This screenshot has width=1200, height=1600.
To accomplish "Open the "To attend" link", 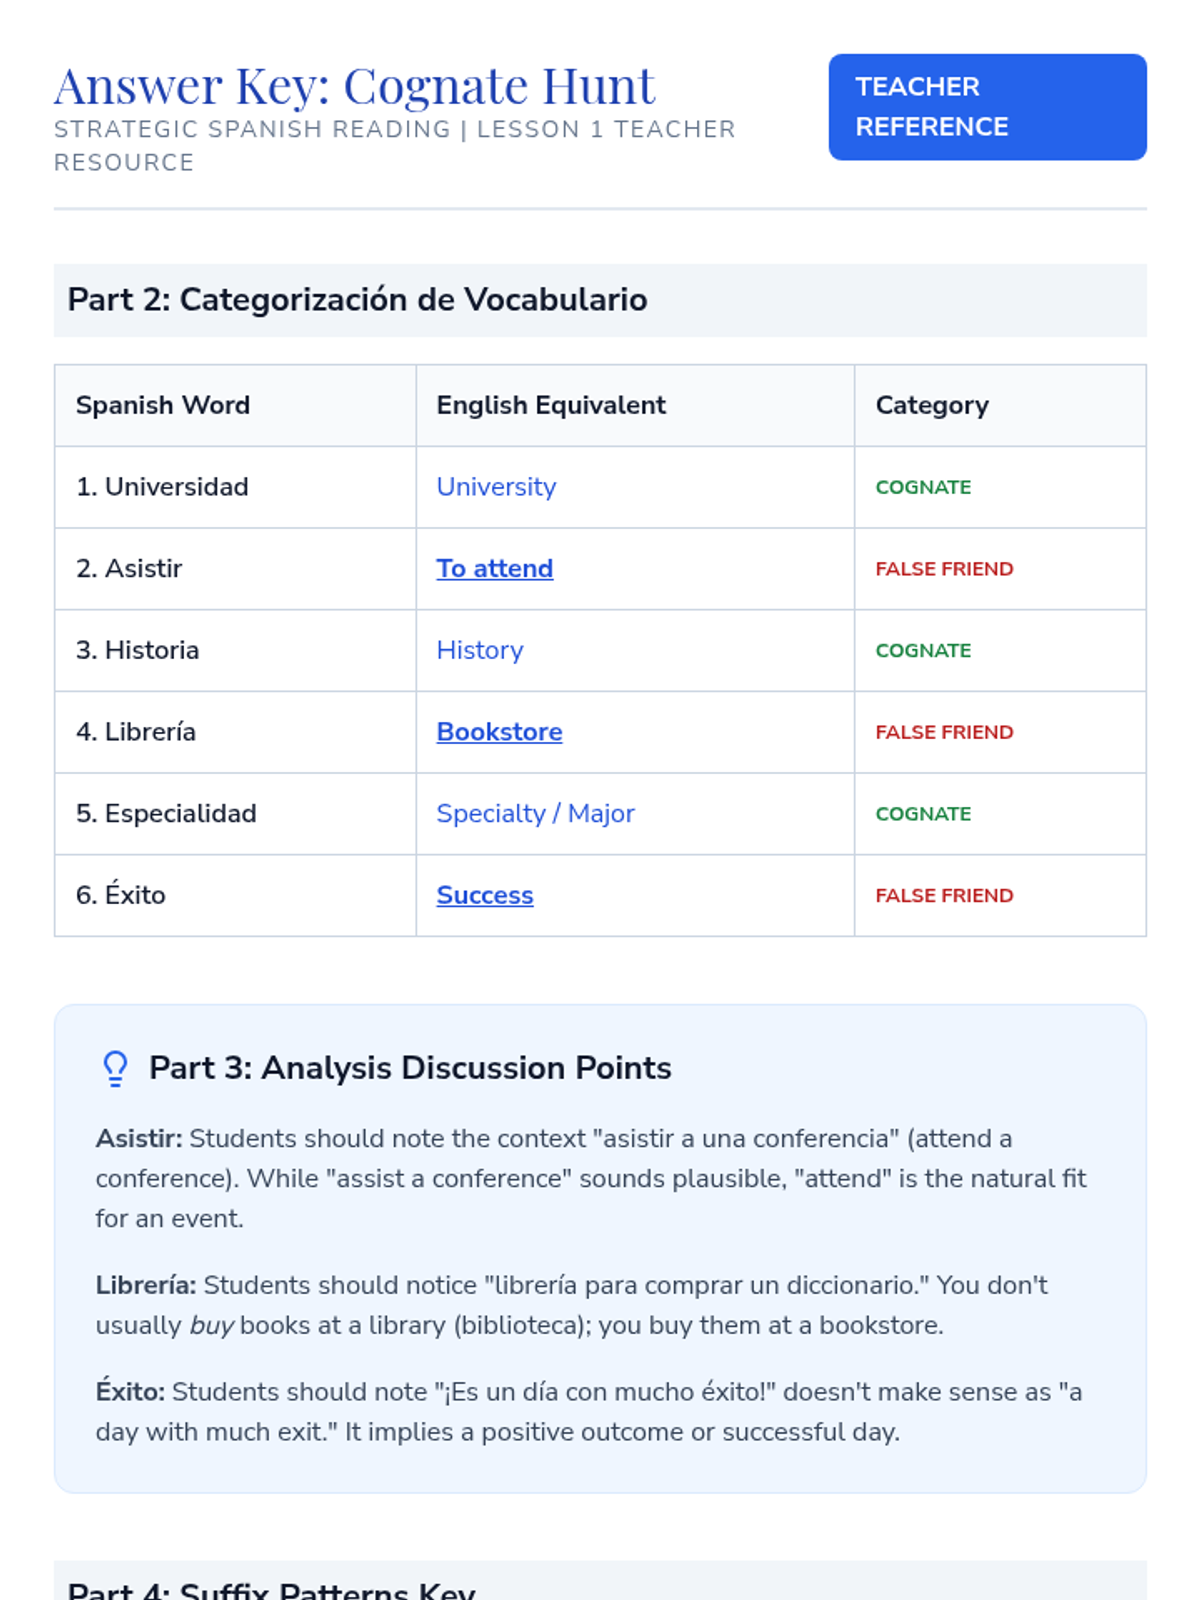I will (494, 569).
